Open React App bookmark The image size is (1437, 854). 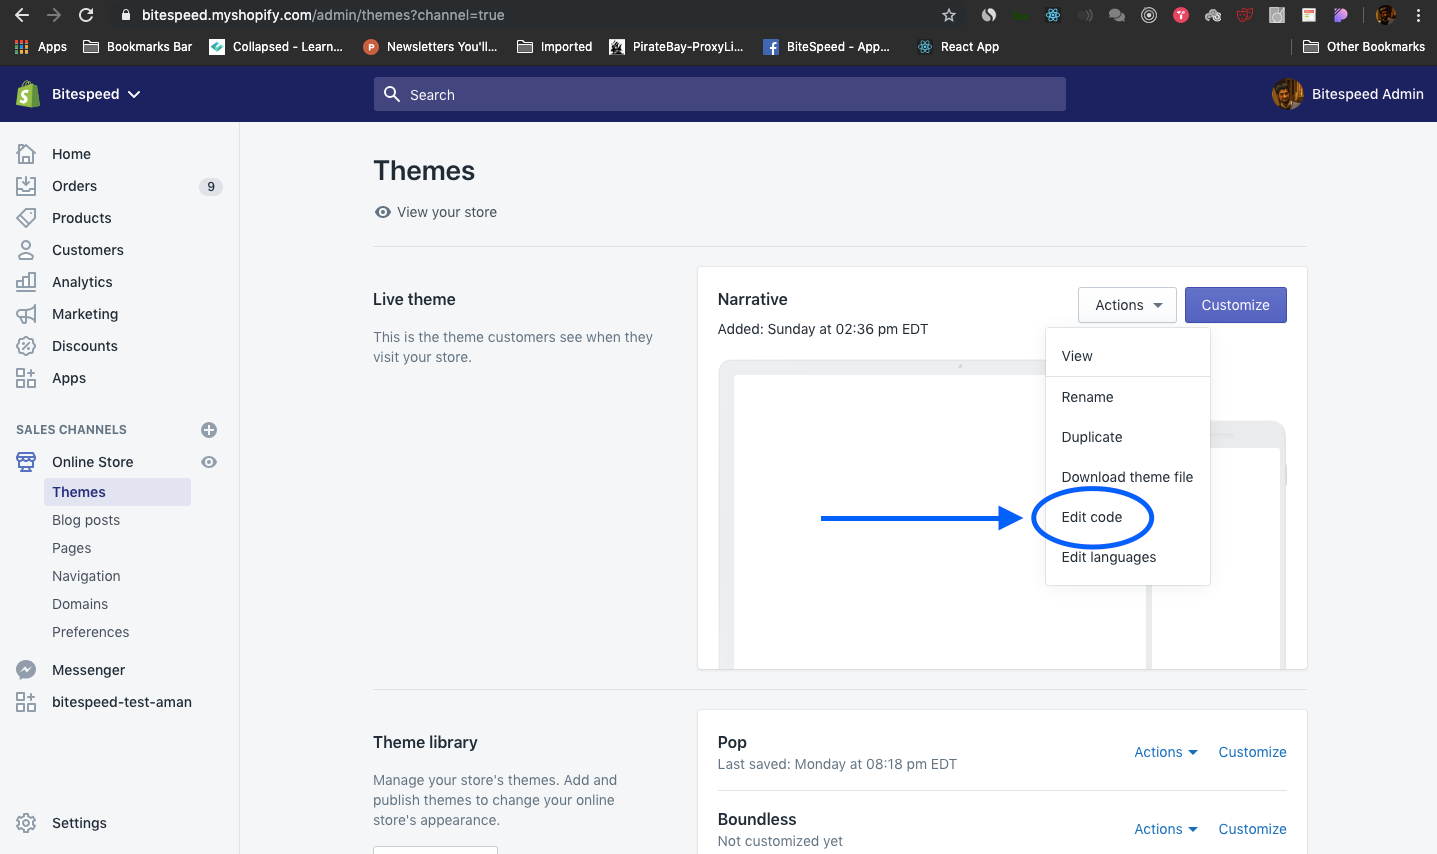click(958, 47)
